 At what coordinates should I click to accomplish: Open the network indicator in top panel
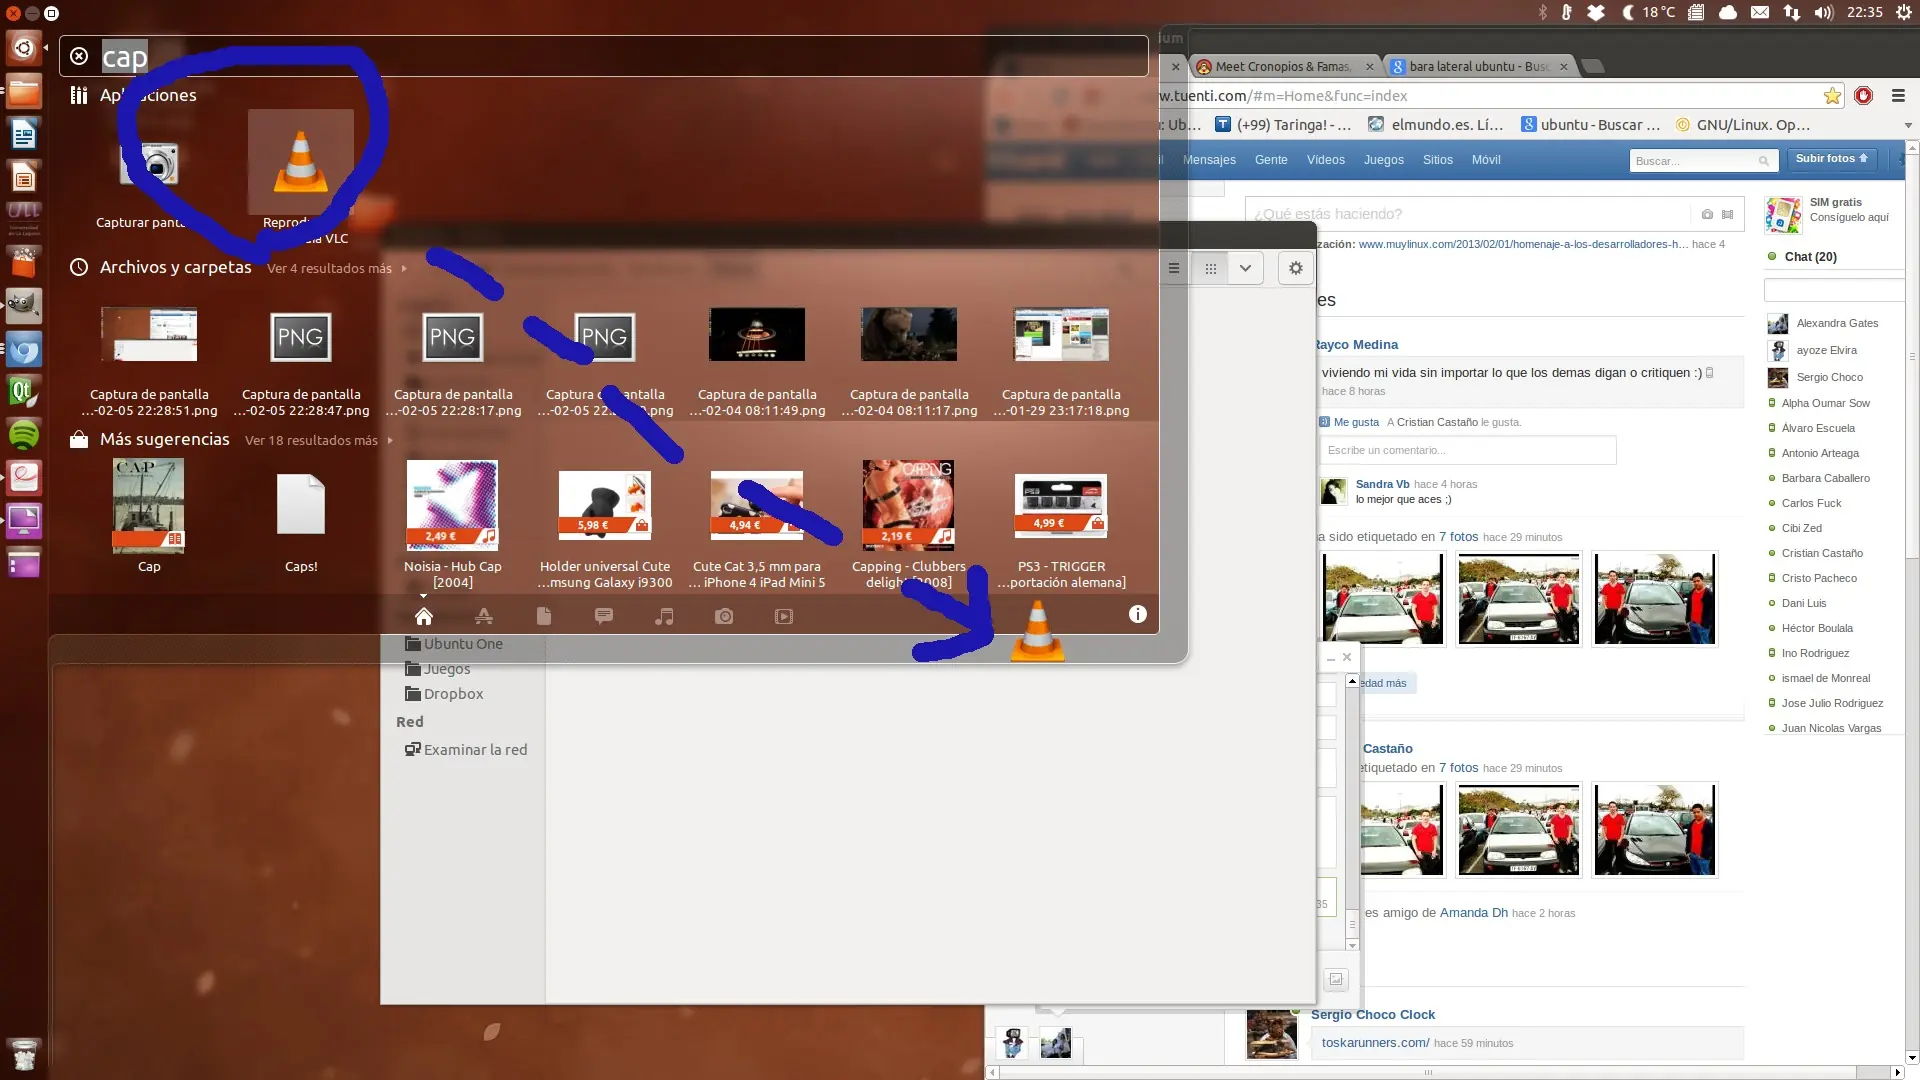tap(1792, 13)
